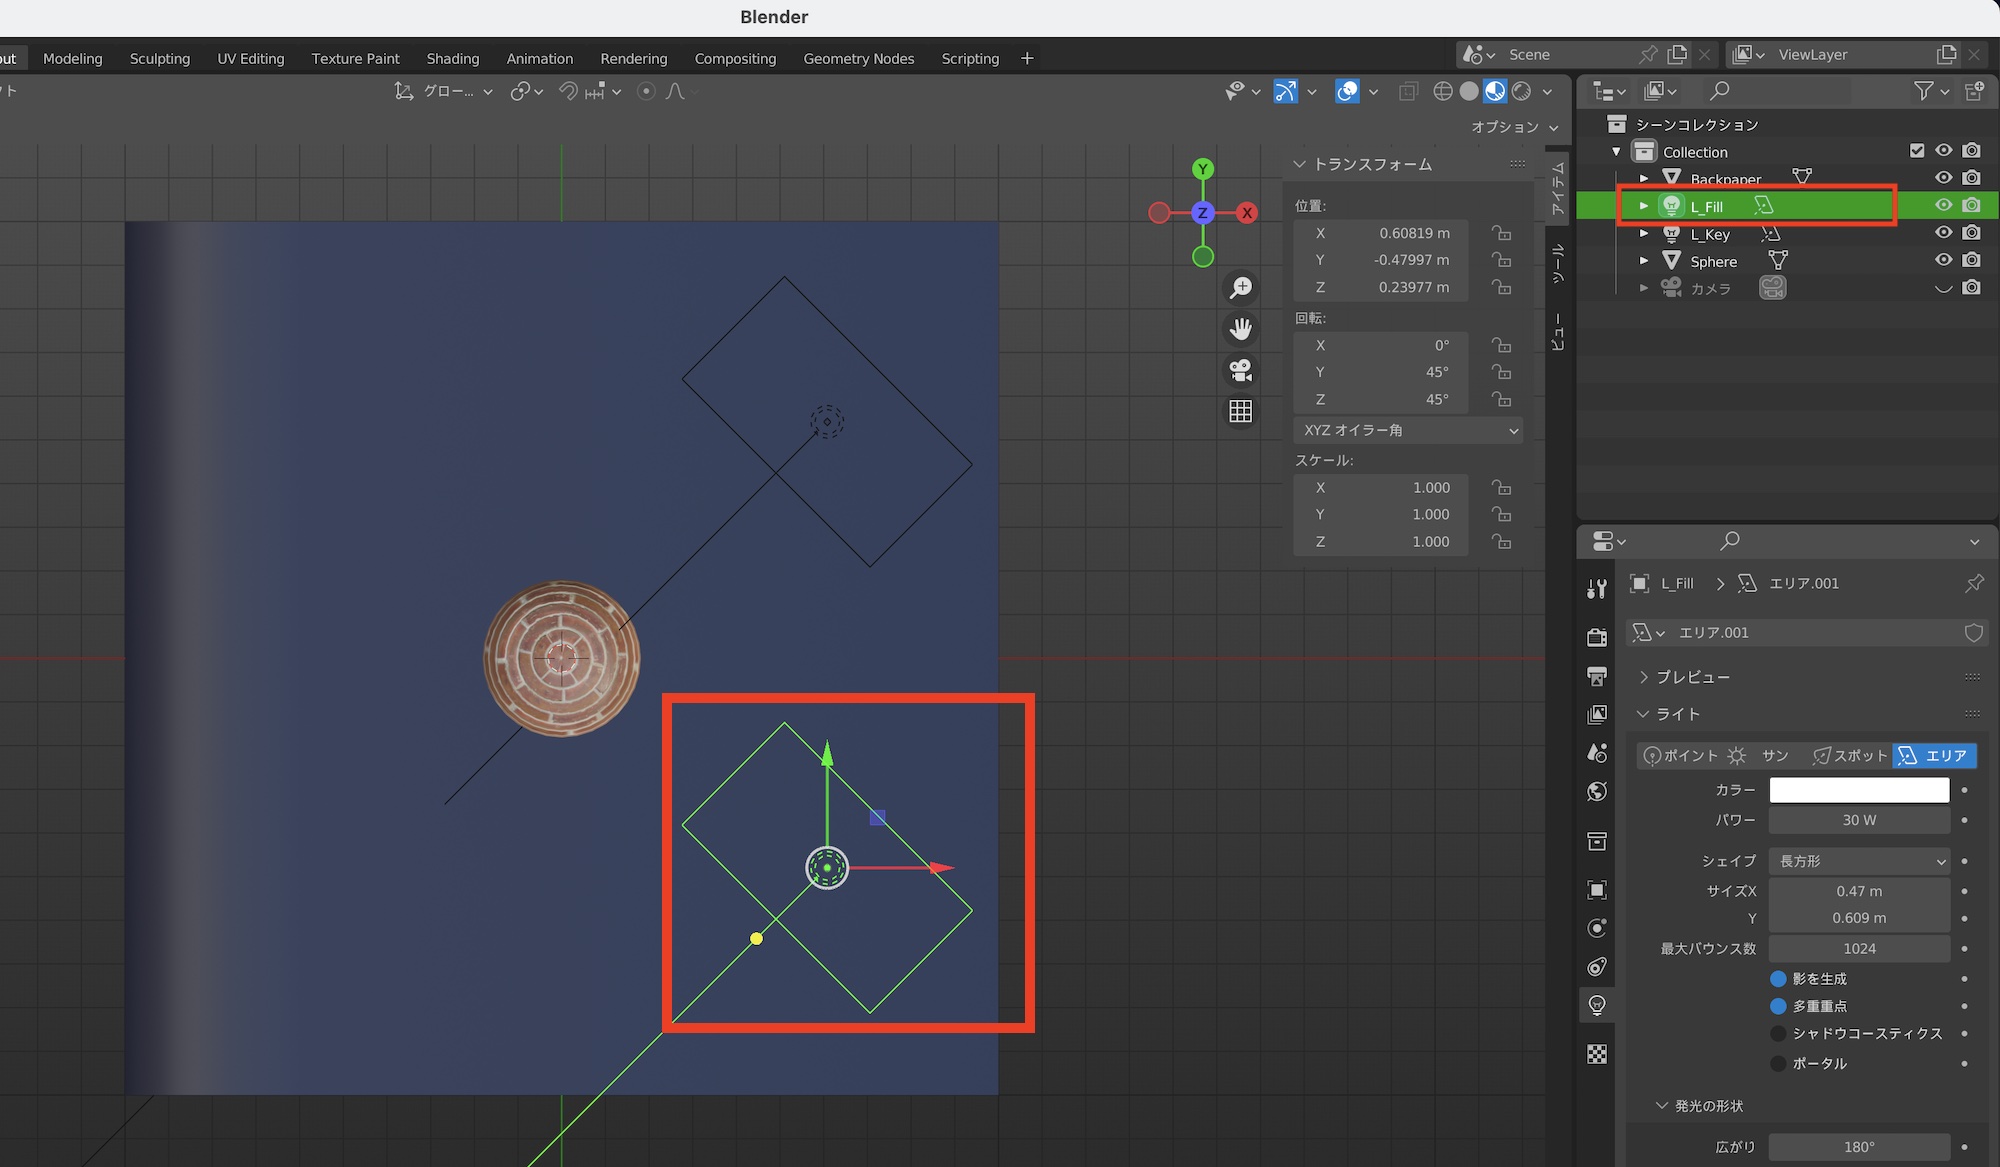Screen dimensions: 2000x1167
Task: Switch to Geometry Nodes workspace tab
Action: click(858, 58)
